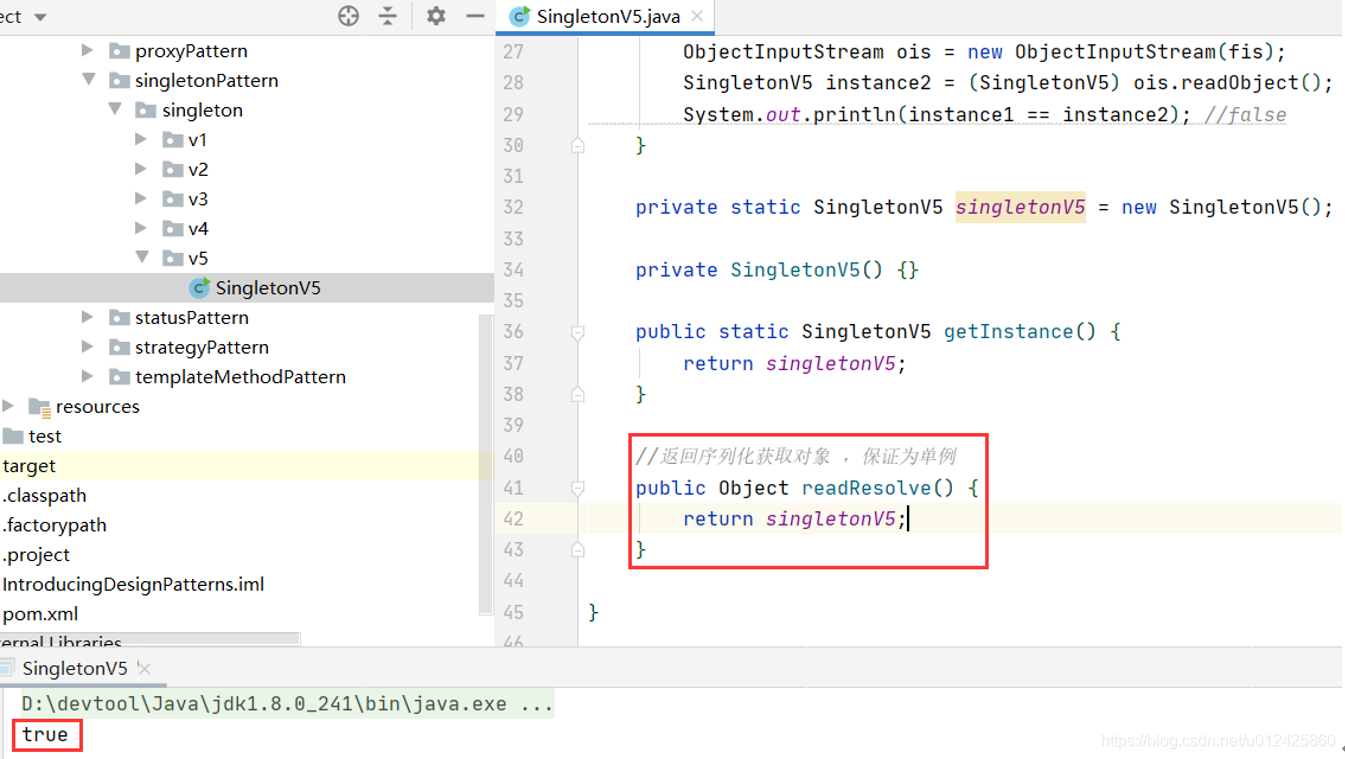Hide the project tool window with minimize icon
This screenshot has width=1345, height=759.
(475, 16)
